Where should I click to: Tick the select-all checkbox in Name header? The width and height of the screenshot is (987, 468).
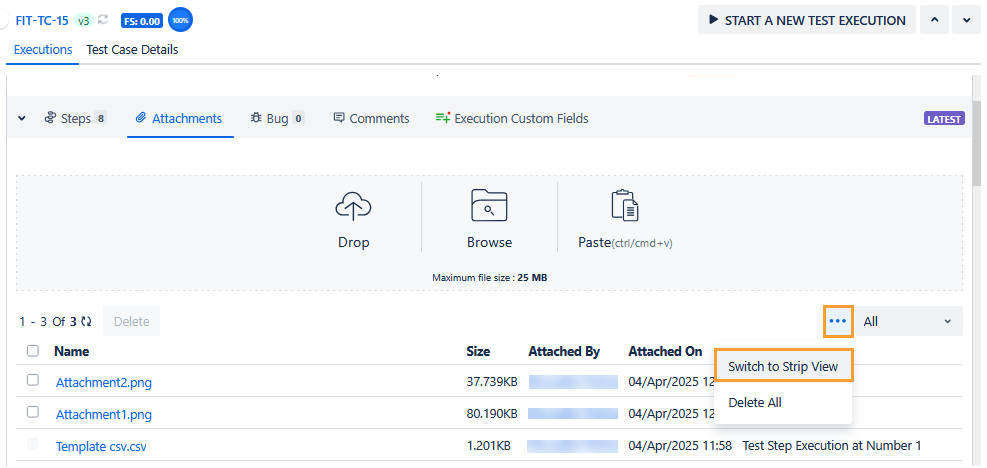(x=33, y=351)
